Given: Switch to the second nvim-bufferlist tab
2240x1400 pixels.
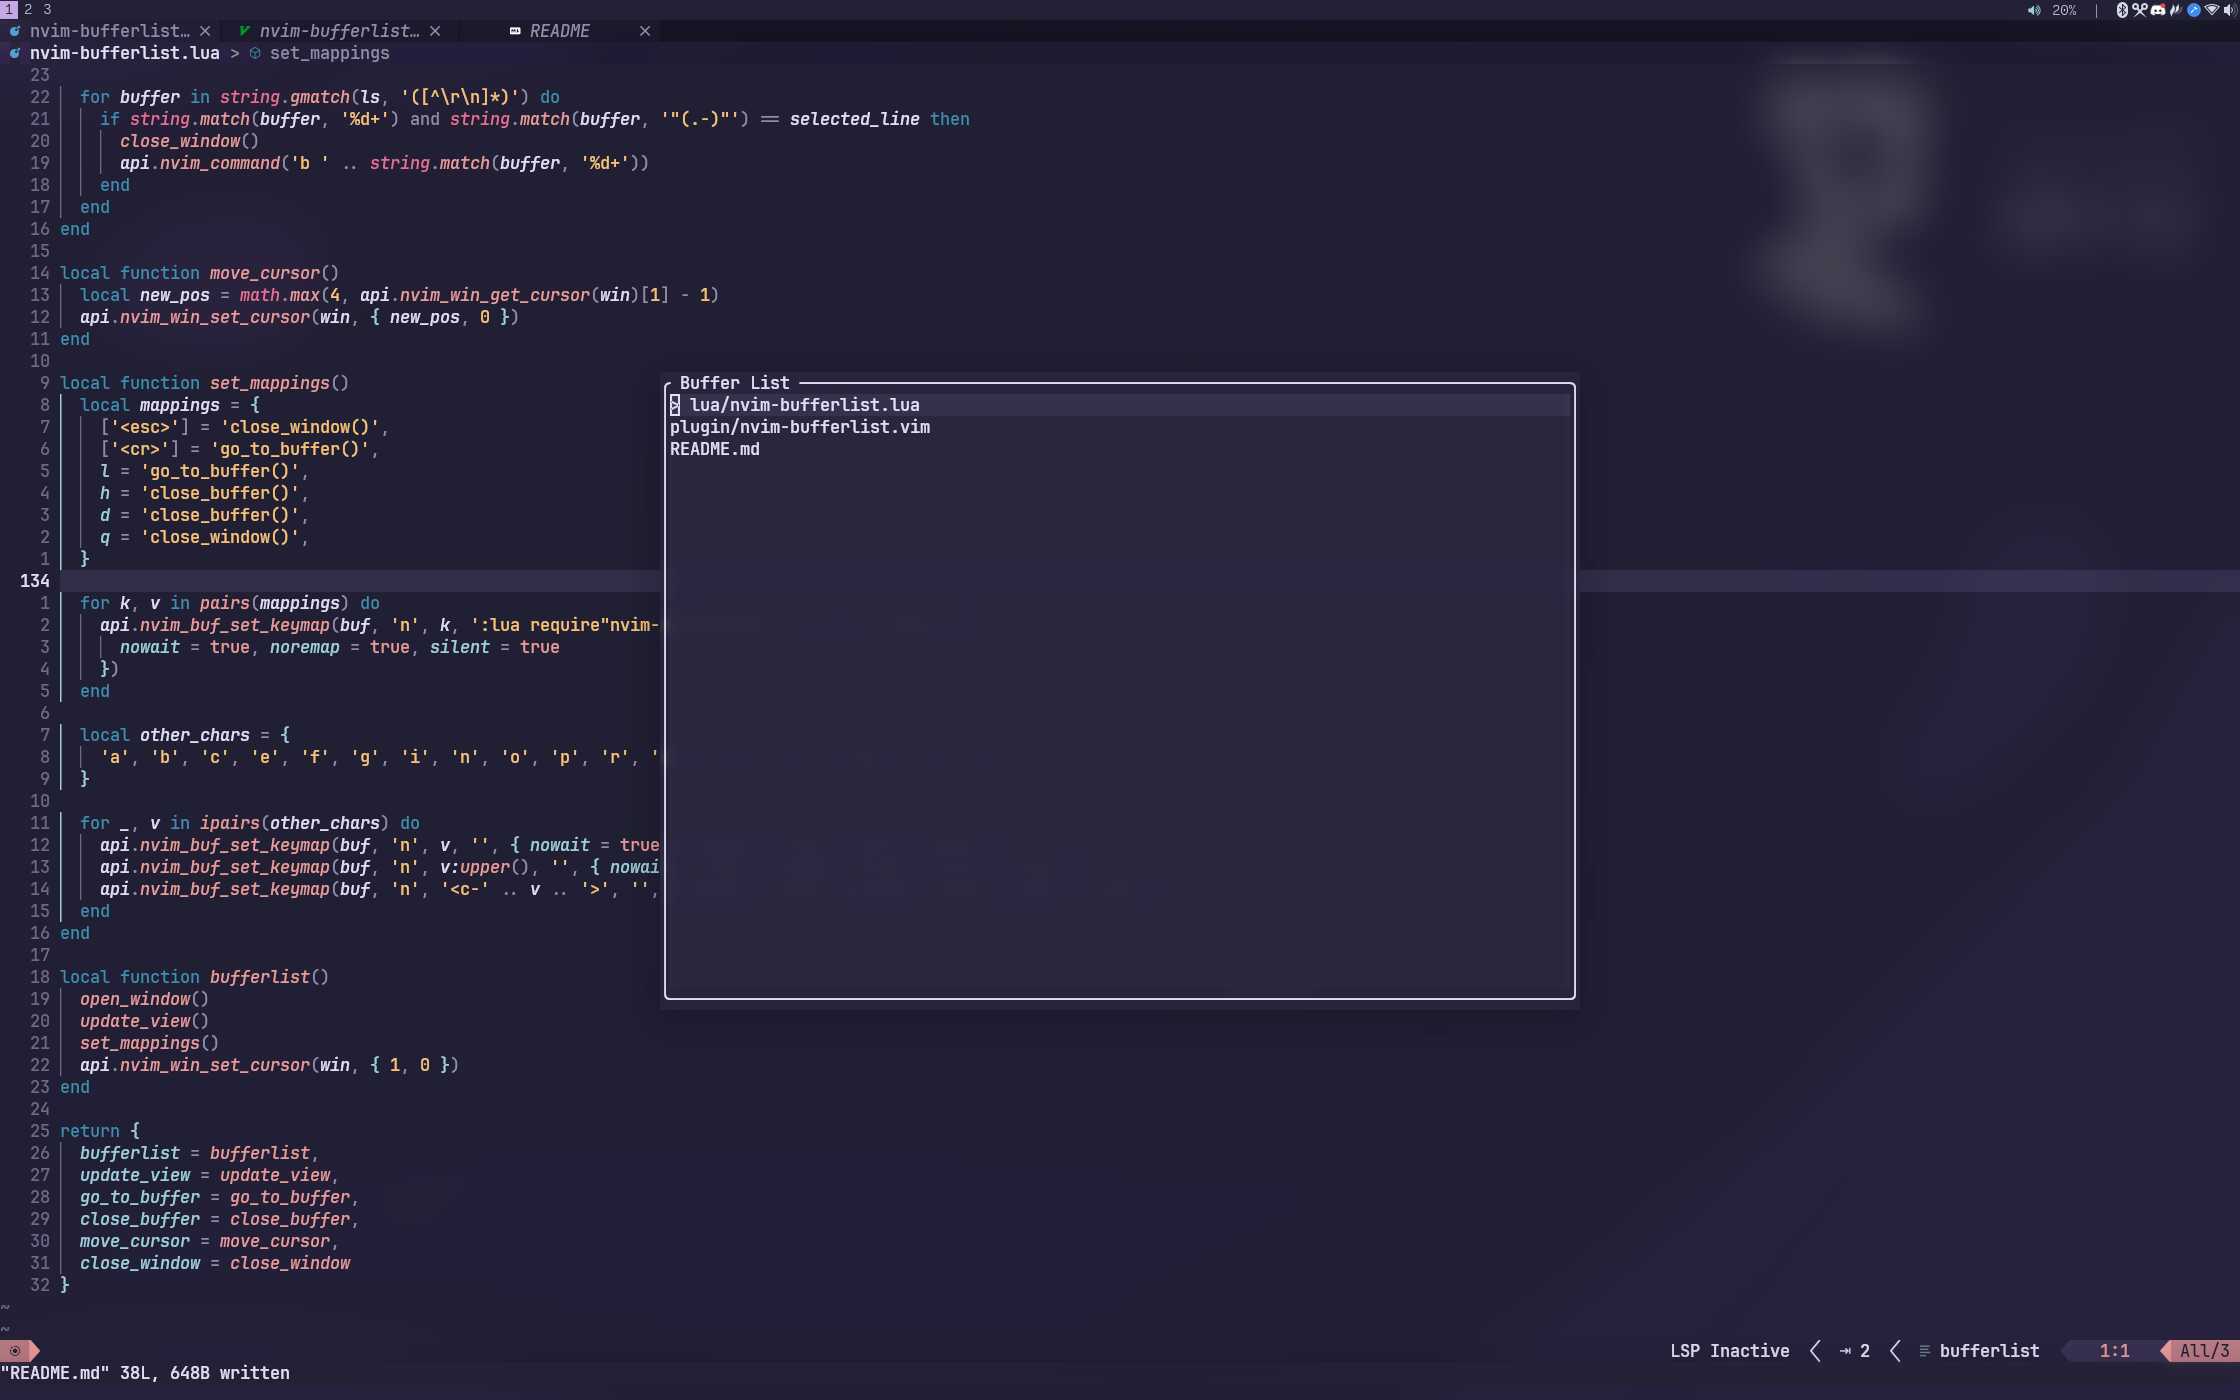Looking at the screenshot, I should [x=338, y=31].
